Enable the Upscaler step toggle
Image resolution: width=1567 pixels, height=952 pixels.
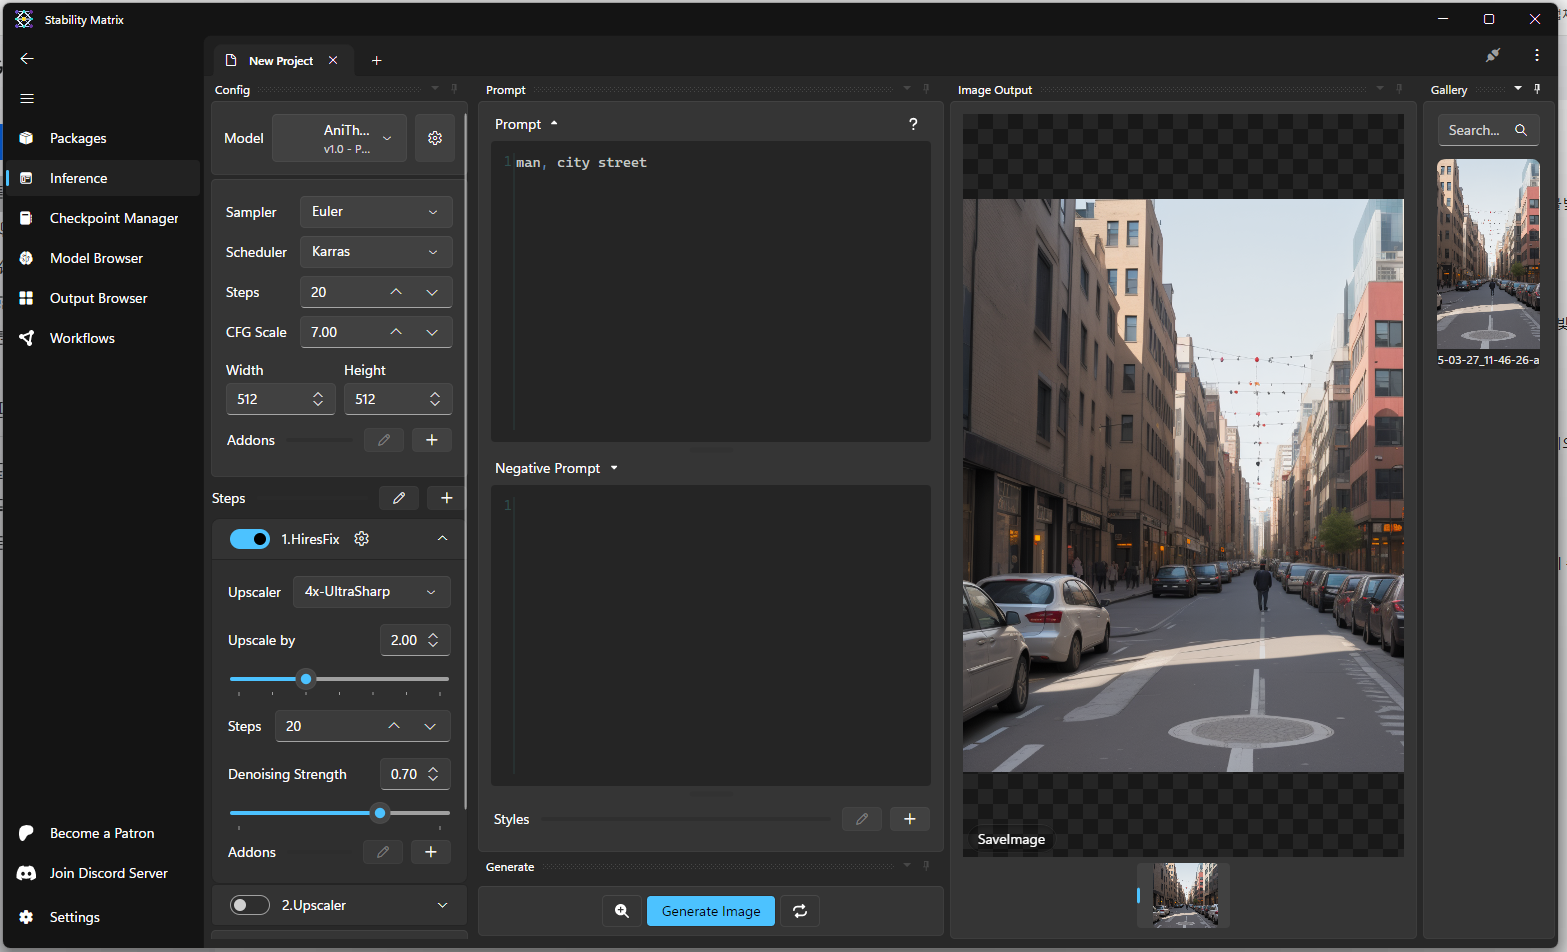(x=250, y=905)
